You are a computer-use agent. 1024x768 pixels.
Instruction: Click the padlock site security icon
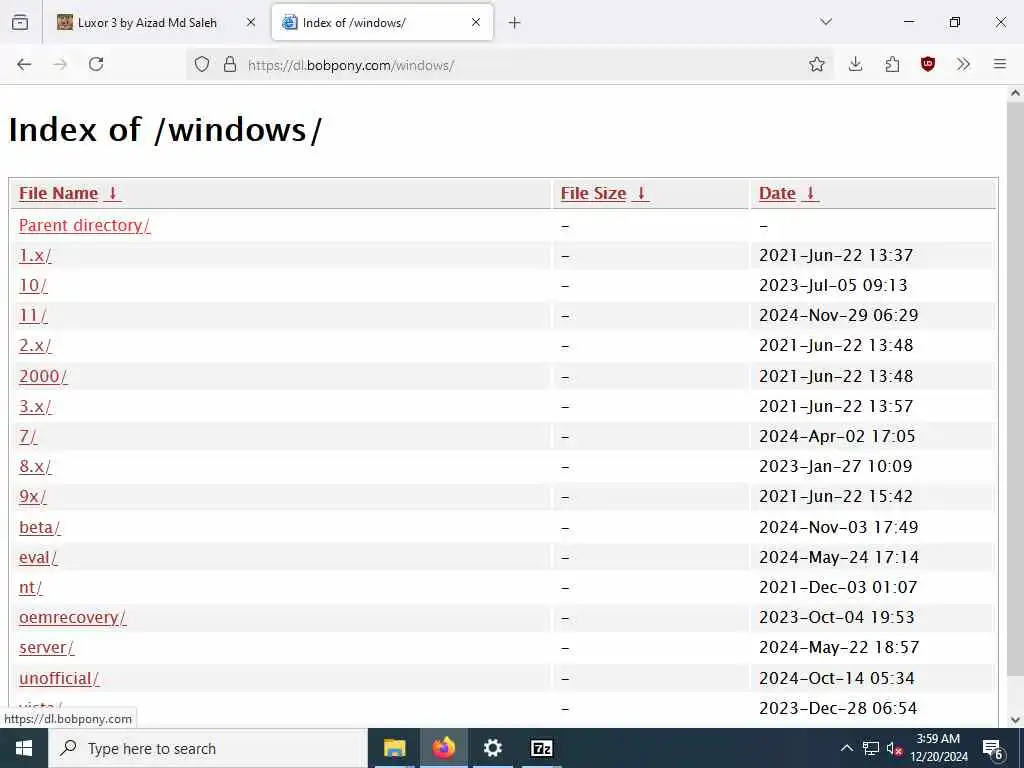pyautogui.click(x=230, y=64)
